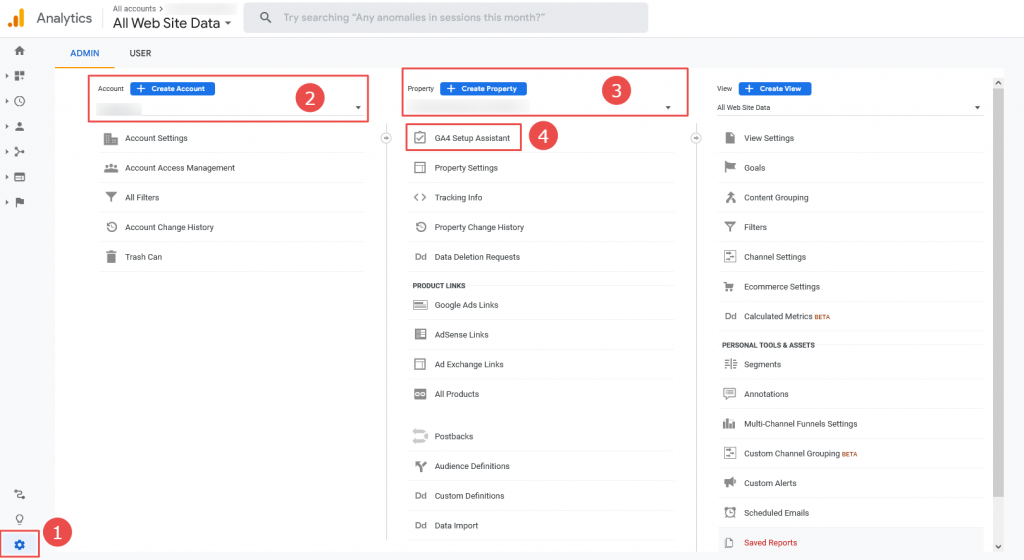Open Discover lightbulb icon in sidebar

[x=20, y=520]
